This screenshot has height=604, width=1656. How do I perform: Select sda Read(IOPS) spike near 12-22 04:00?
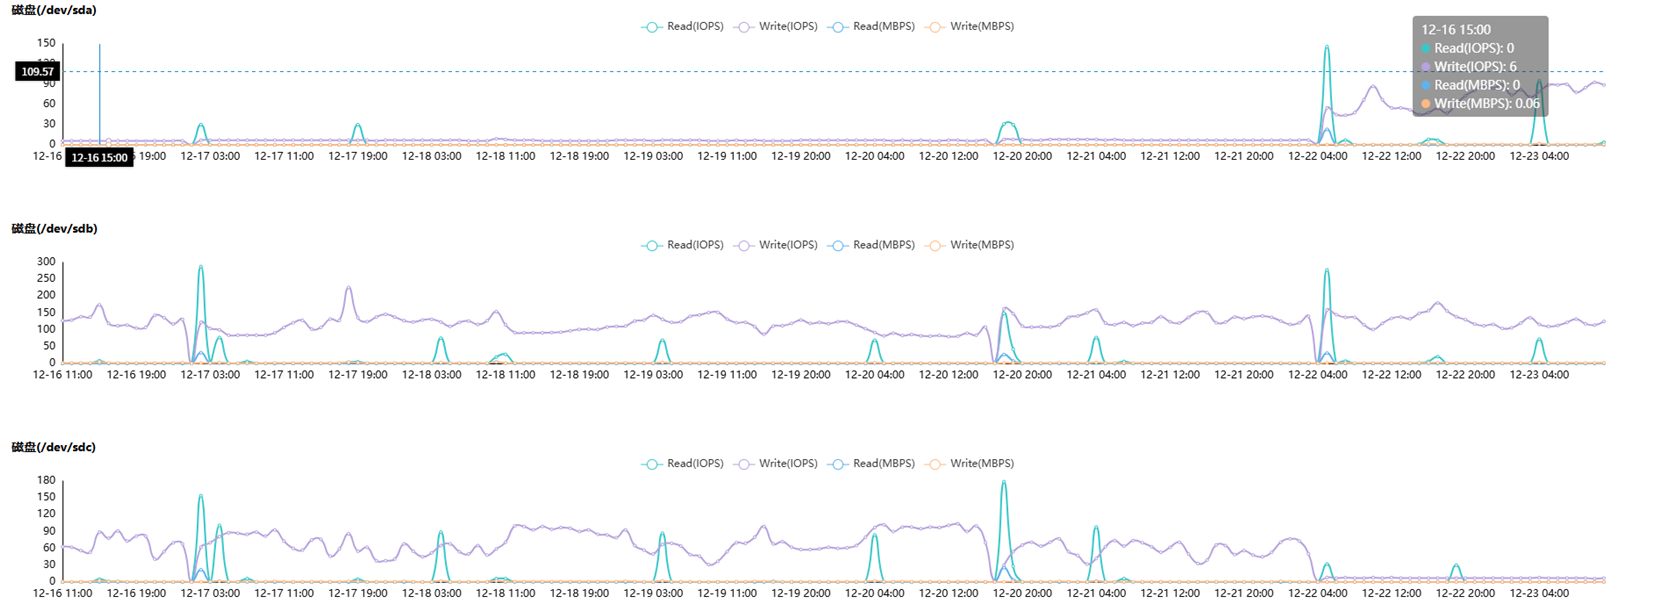(1327, 46)
